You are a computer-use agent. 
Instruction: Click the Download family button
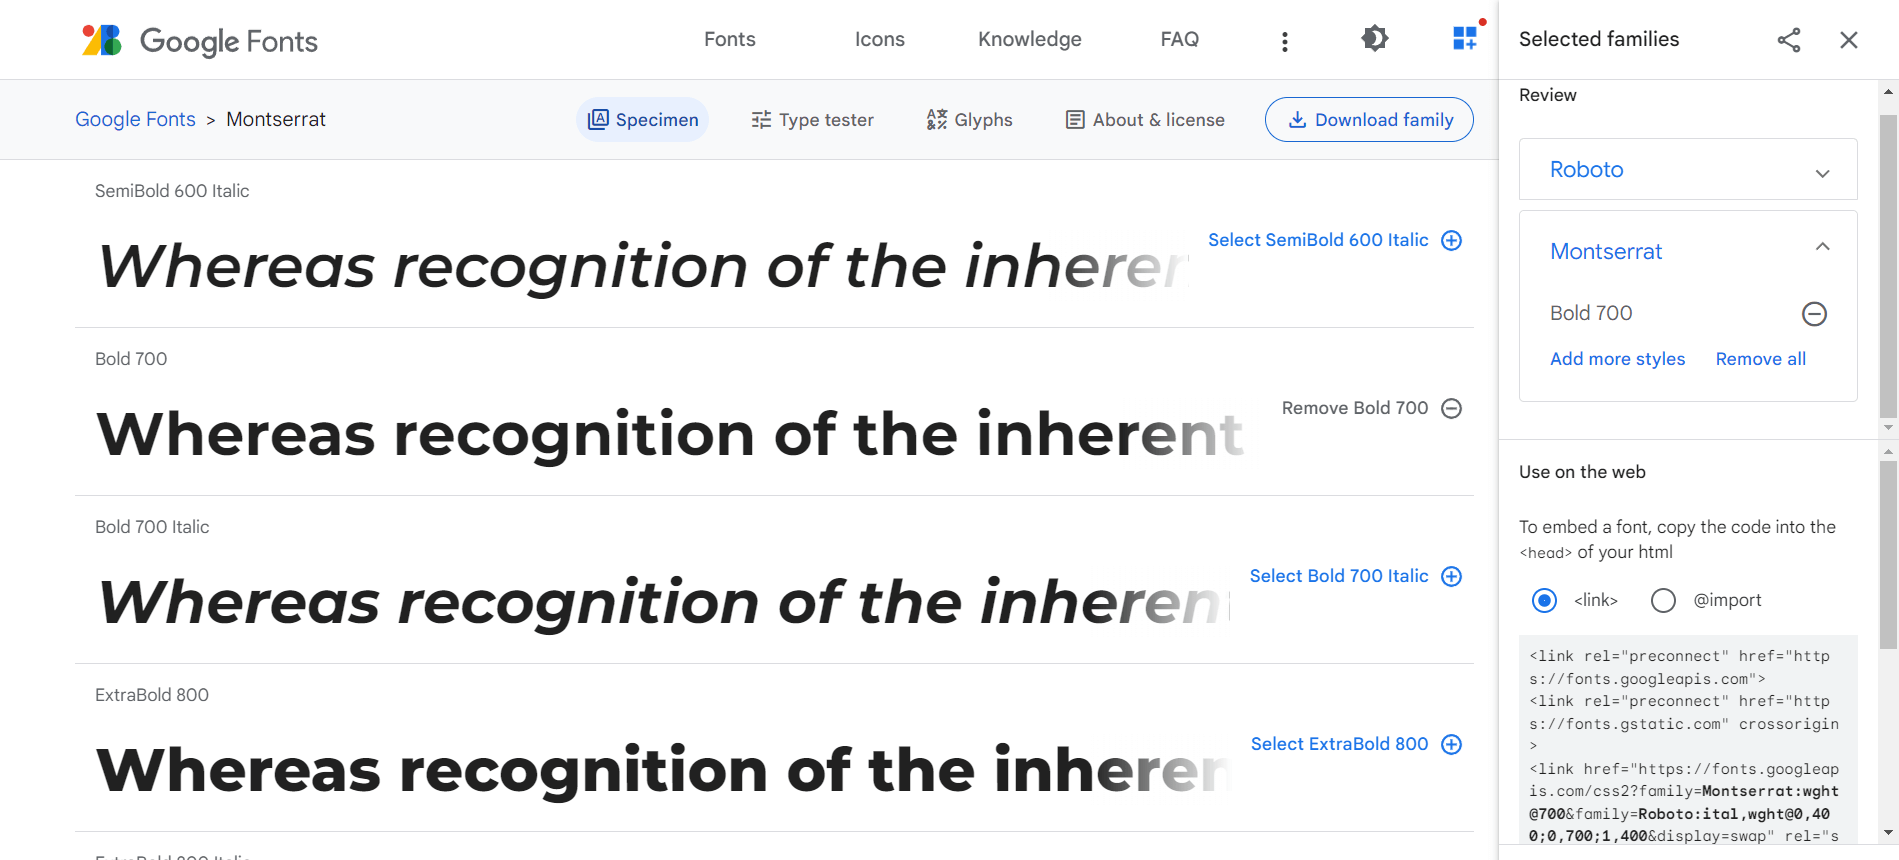pyautogui.click(x=1369, y=120)
